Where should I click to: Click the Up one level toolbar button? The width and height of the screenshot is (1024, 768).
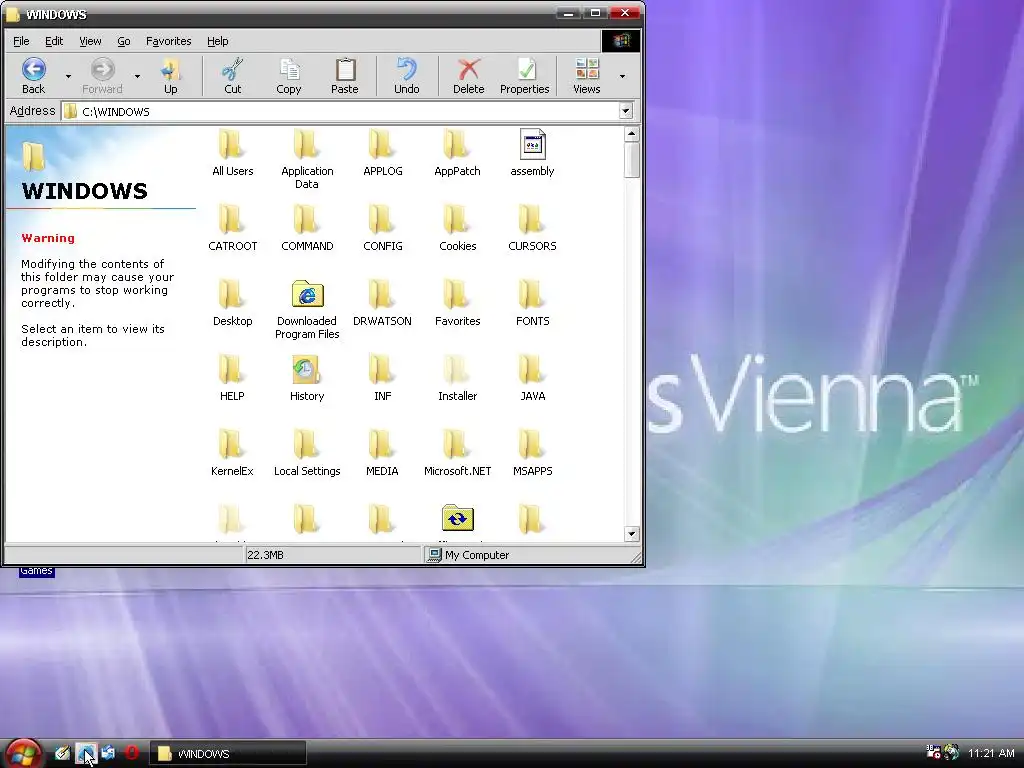pyautogui.click(x=170, y=76)
